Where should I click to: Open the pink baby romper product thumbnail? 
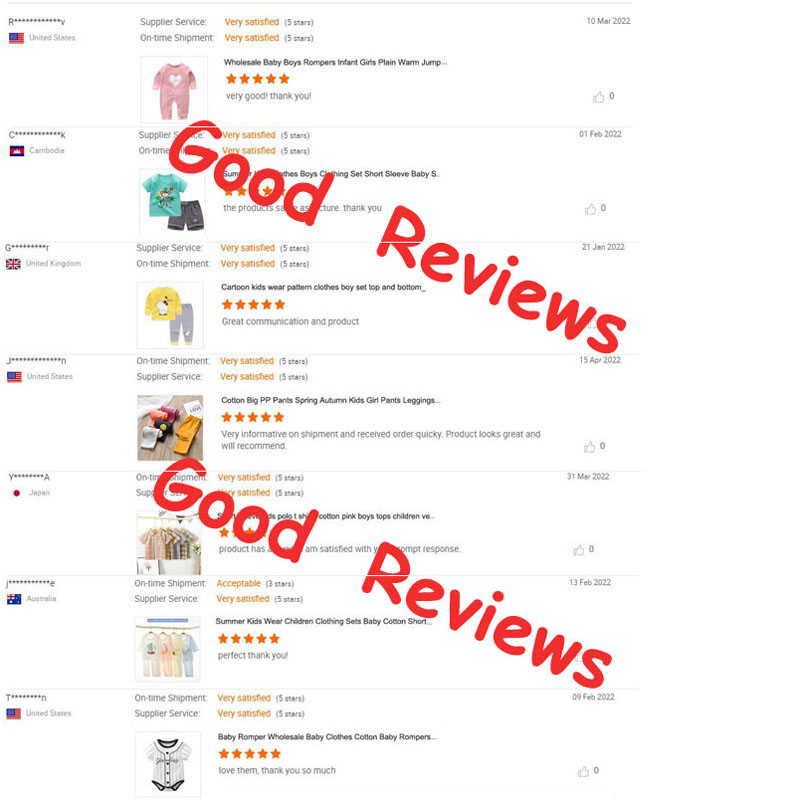pos(174,89)
